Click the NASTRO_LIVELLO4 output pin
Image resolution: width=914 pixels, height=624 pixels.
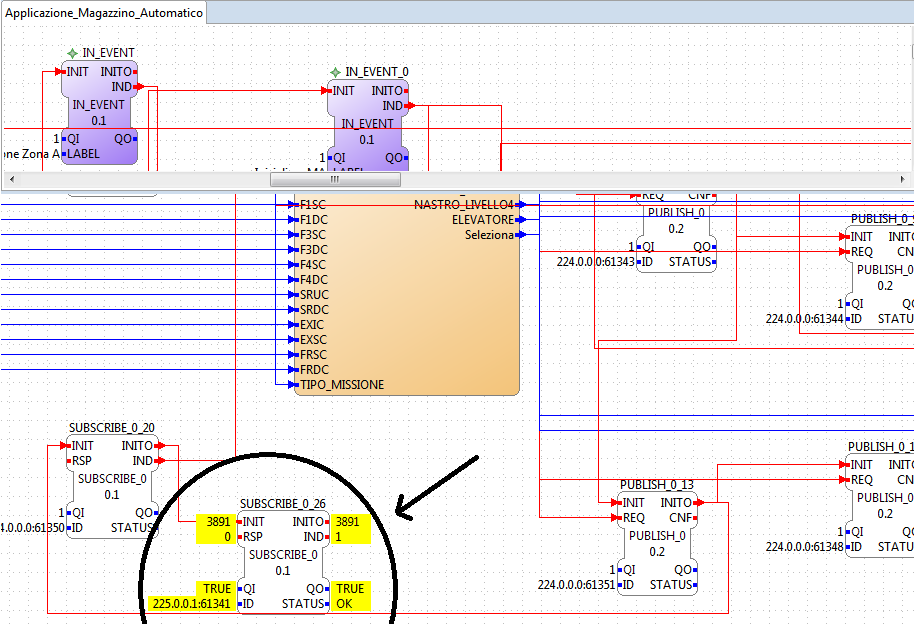(x=464, y=205)
